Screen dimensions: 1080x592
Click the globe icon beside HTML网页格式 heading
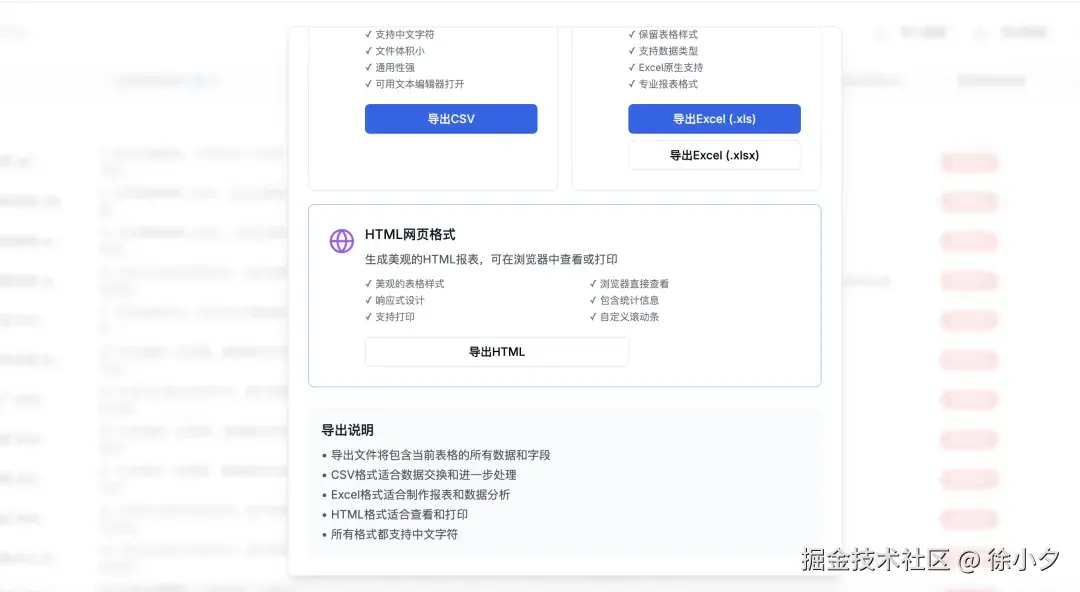pos(341,241)
